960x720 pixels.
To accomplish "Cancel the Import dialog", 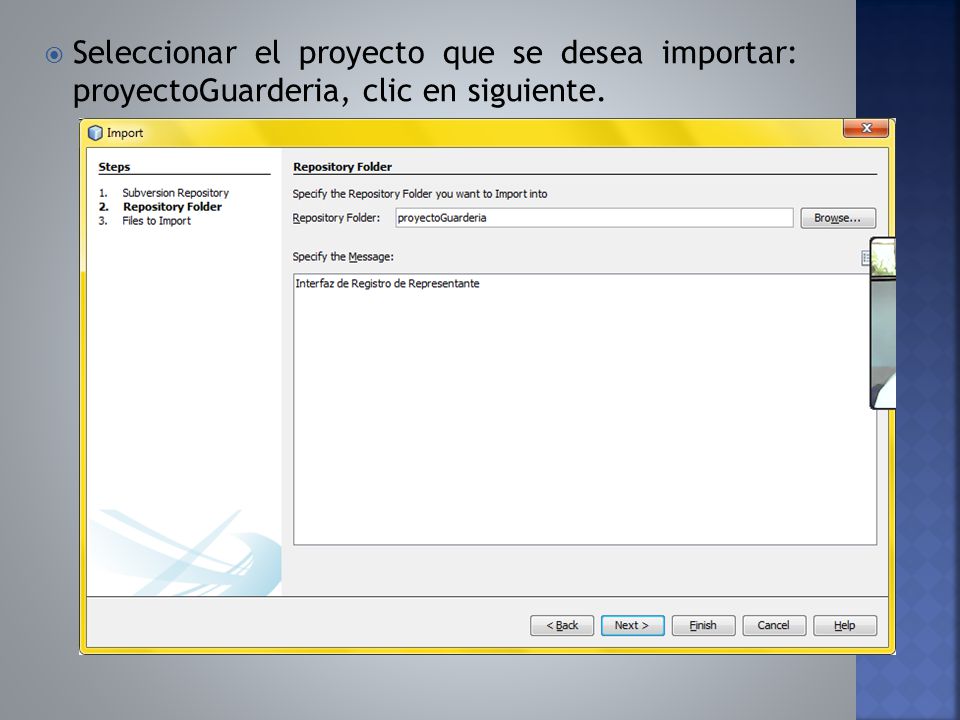I will (774, 625).
